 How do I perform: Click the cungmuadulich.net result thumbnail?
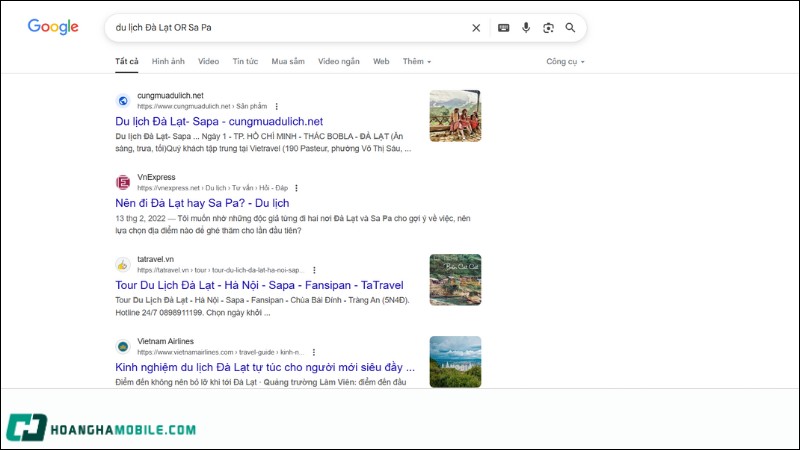point(455,116)
